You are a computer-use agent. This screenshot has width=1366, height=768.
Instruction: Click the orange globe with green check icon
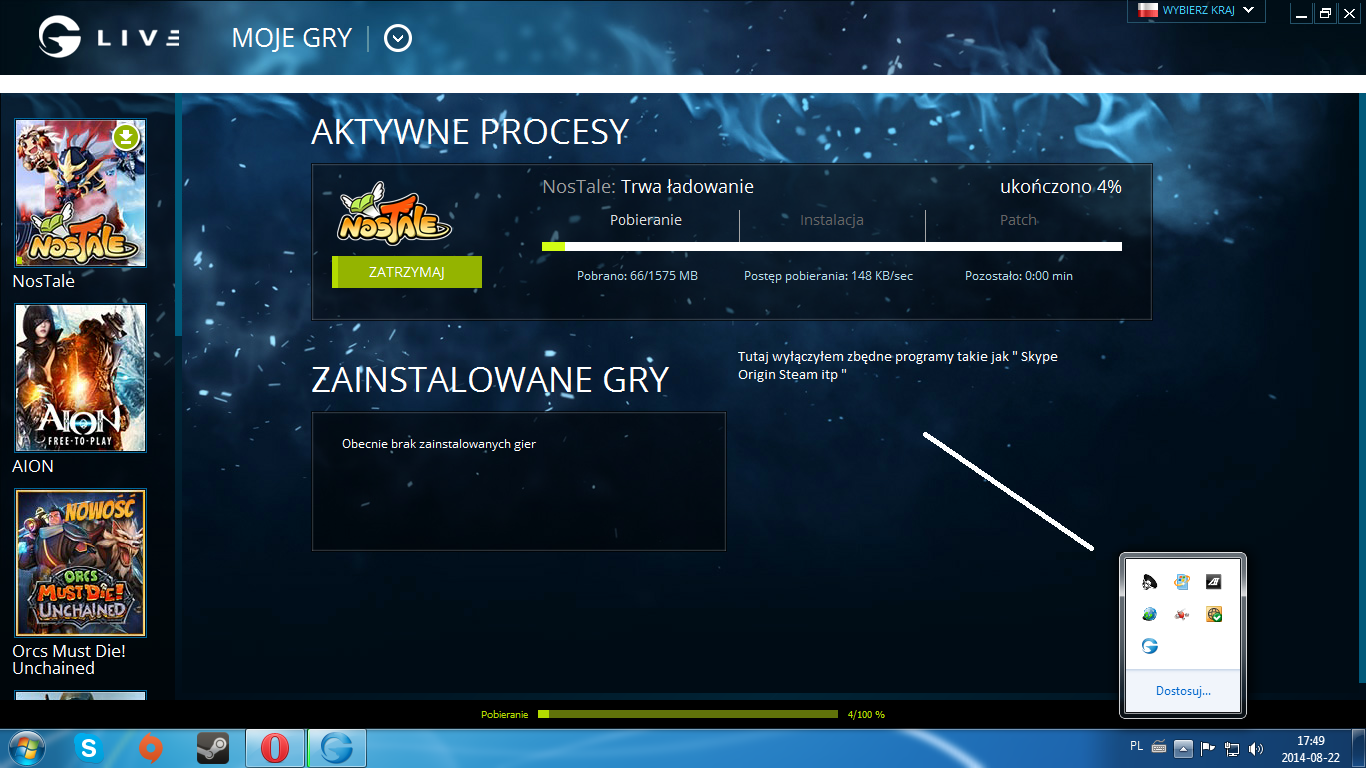pyautogui.click(x=1214, y=614)
